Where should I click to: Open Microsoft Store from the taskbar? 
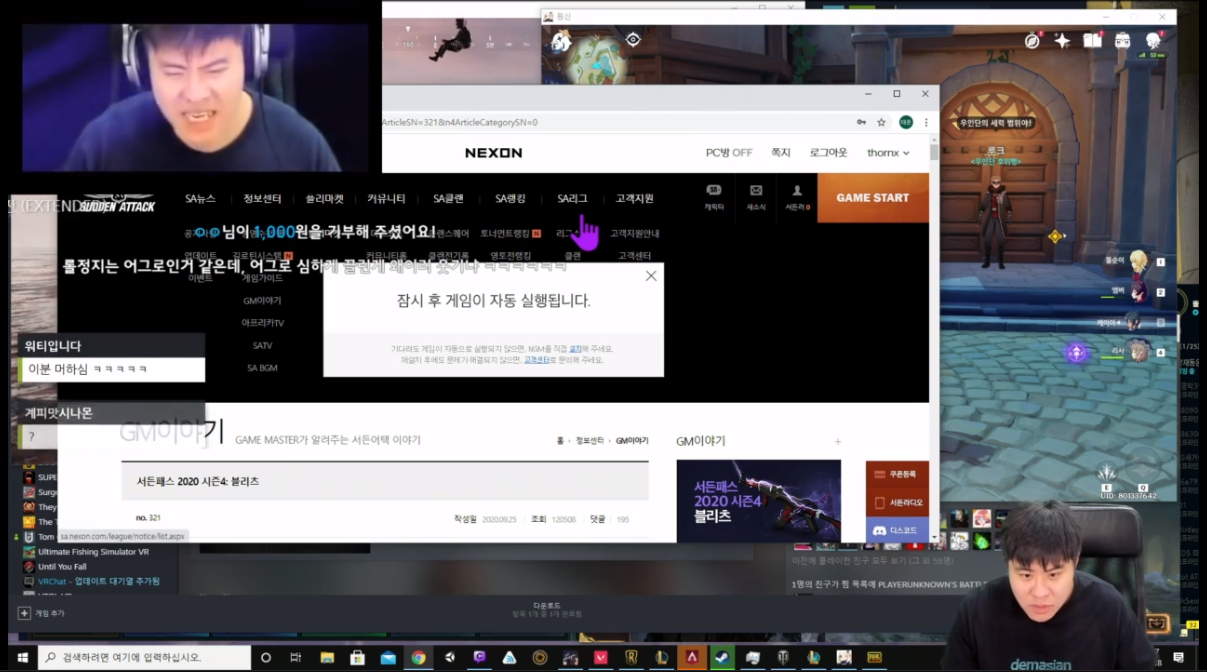coord(357,657)
